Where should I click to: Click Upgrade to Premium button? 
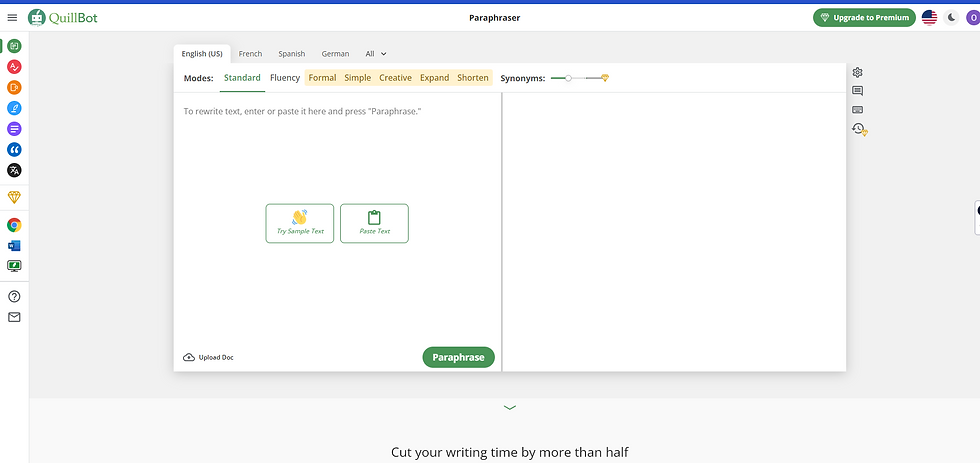click(x=864, y=17)
